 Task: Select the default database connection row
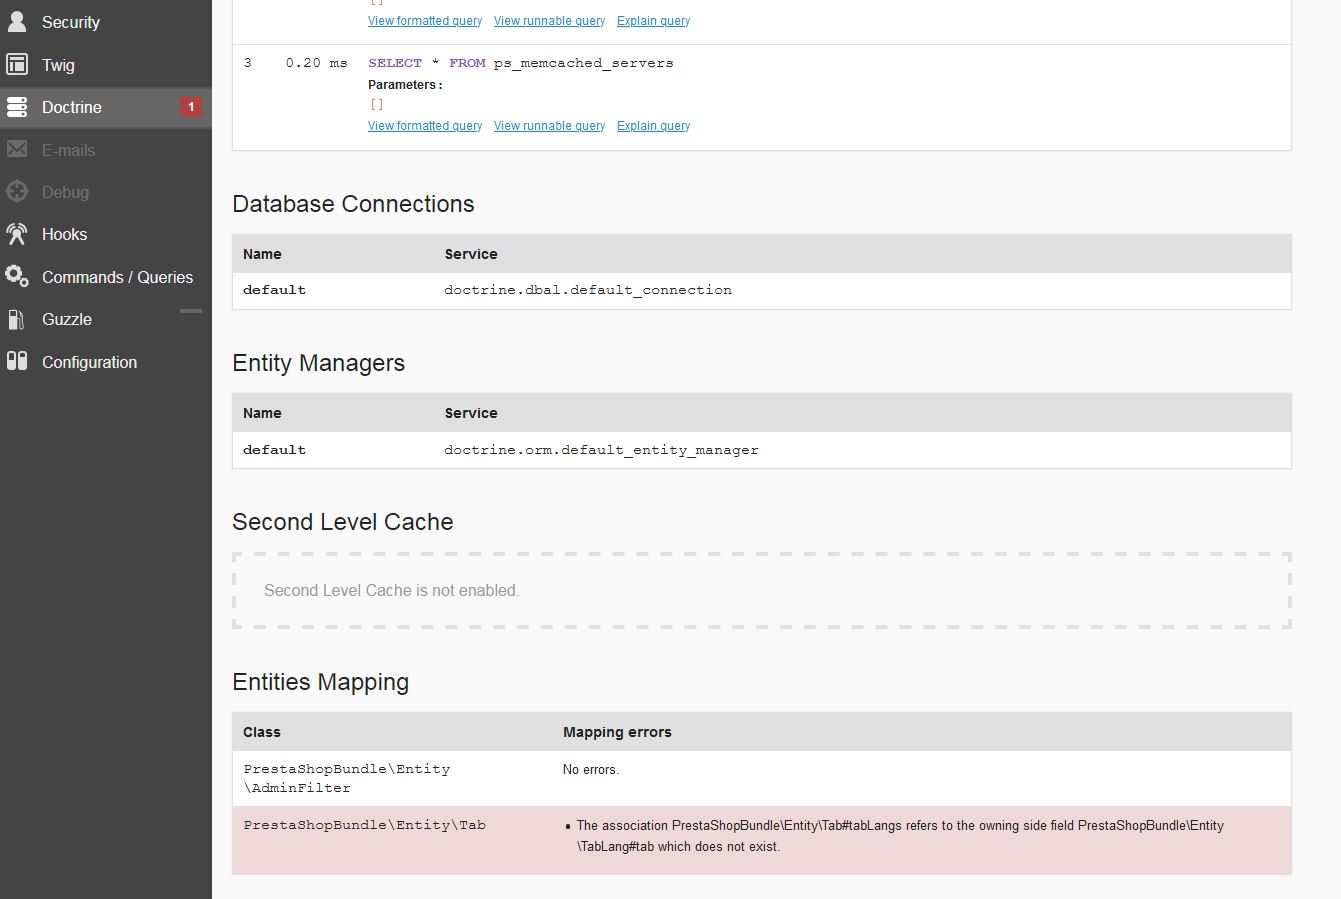[x=587, y=289]
